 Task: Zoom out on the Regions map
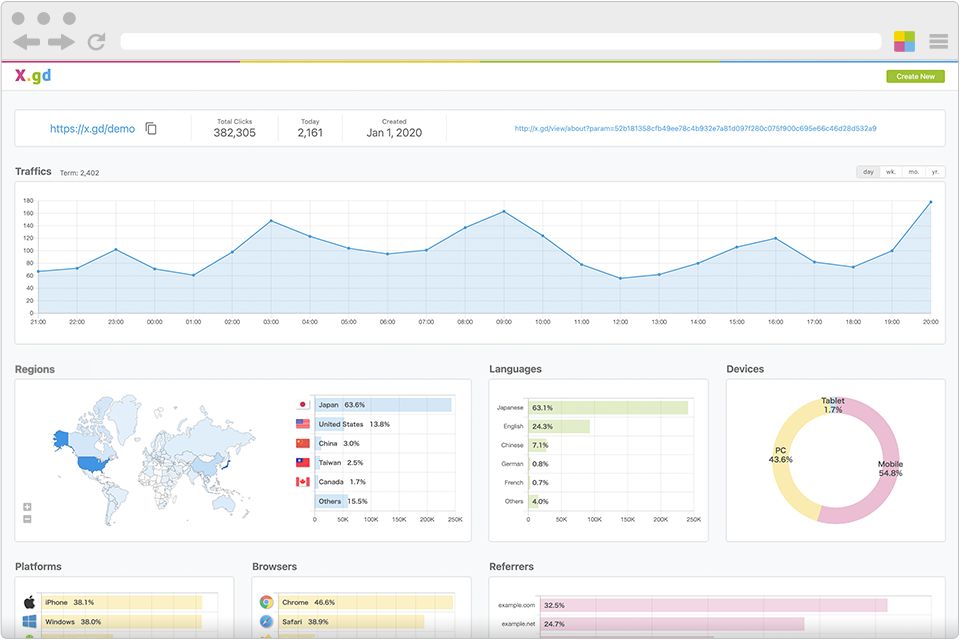[x=27, y=519]
